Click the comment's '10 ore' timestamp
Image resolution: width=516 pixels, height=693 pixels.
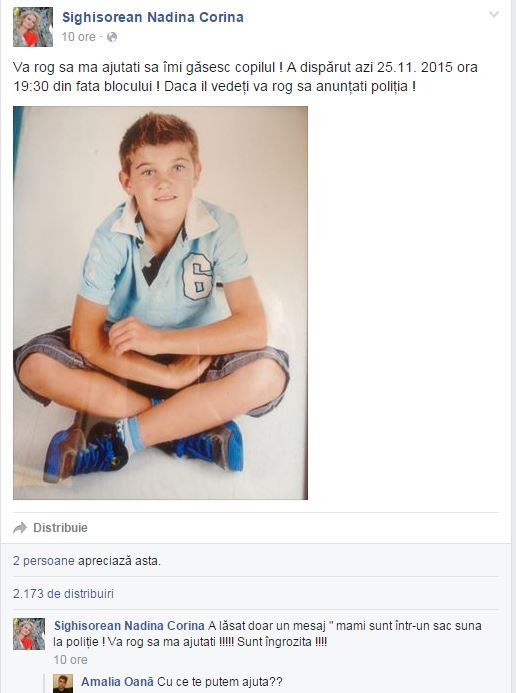click(x=70, y=660)
